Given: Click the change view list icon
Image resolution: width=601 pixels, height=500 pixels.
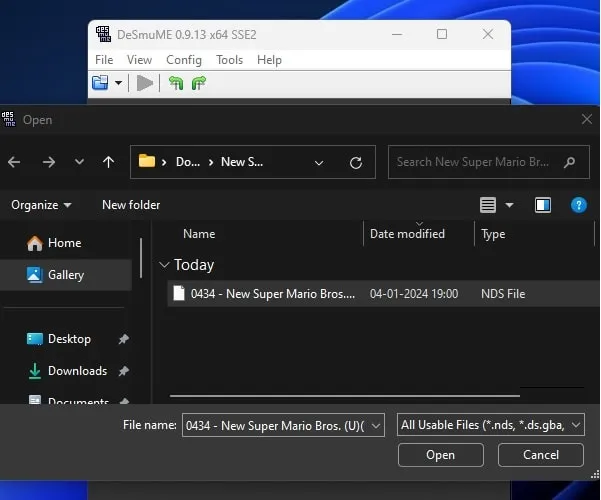Looking at the screenshot, I should tap(488, 205).
